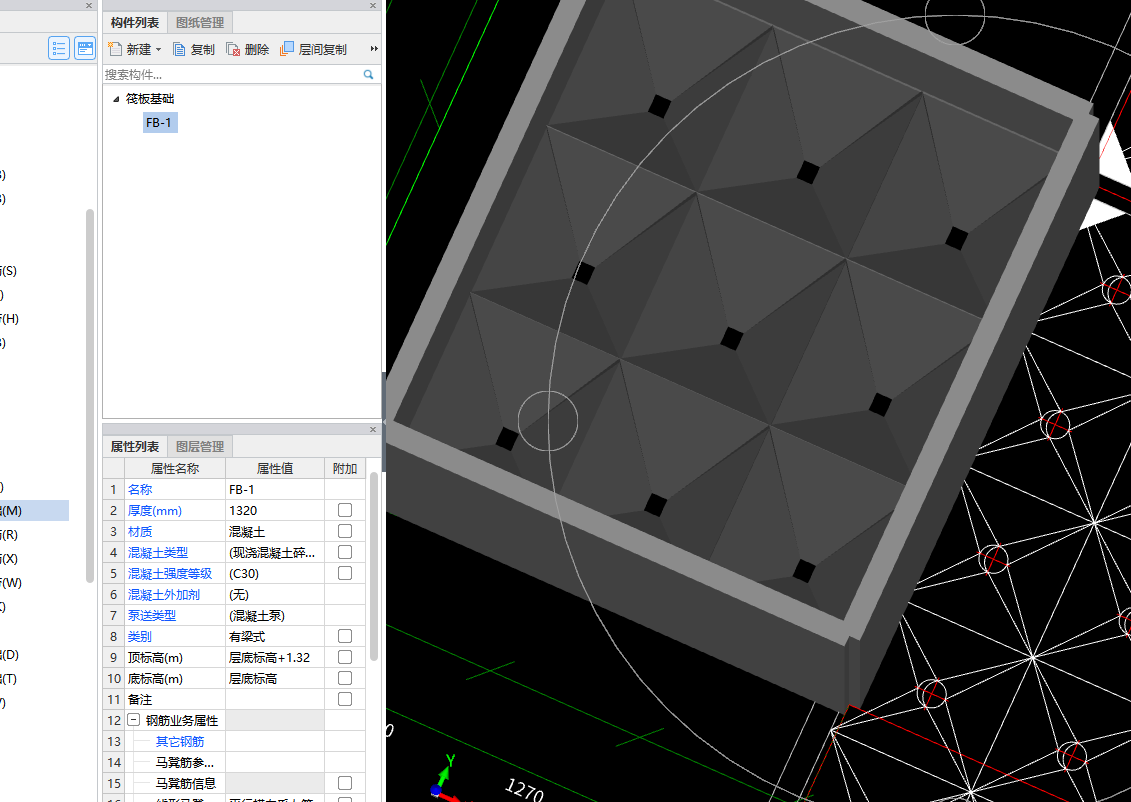The image size is (1131, 802).
Task: Toggle the 备注 attach checkbox
Action: [345, 699]
